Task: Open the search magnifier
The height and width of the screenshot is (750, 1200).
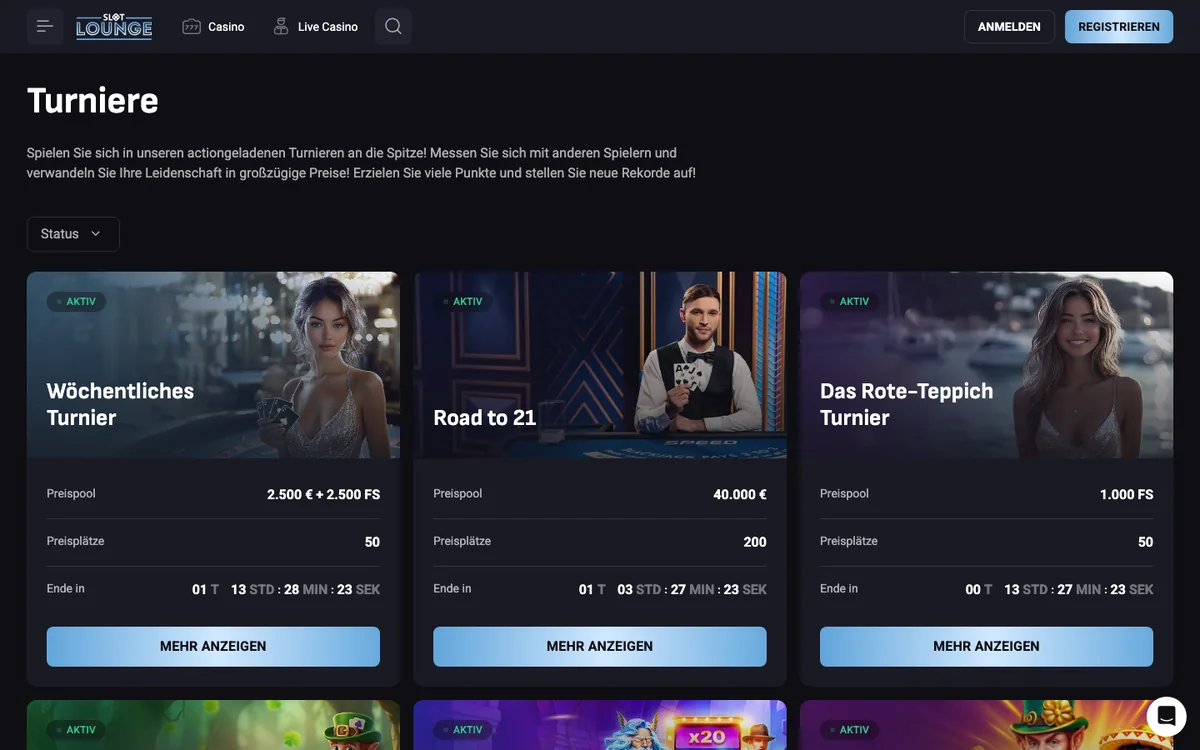Action: click(393, 26)
